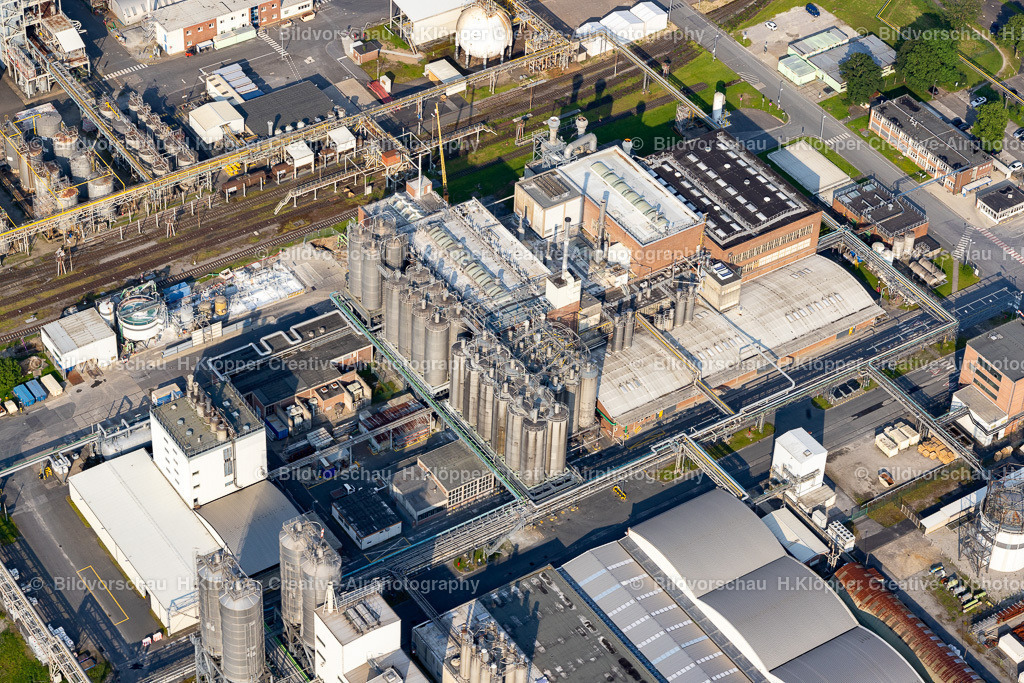Click the parking lot with cars at top right
1024x683 pixels.
coord(790,28)
